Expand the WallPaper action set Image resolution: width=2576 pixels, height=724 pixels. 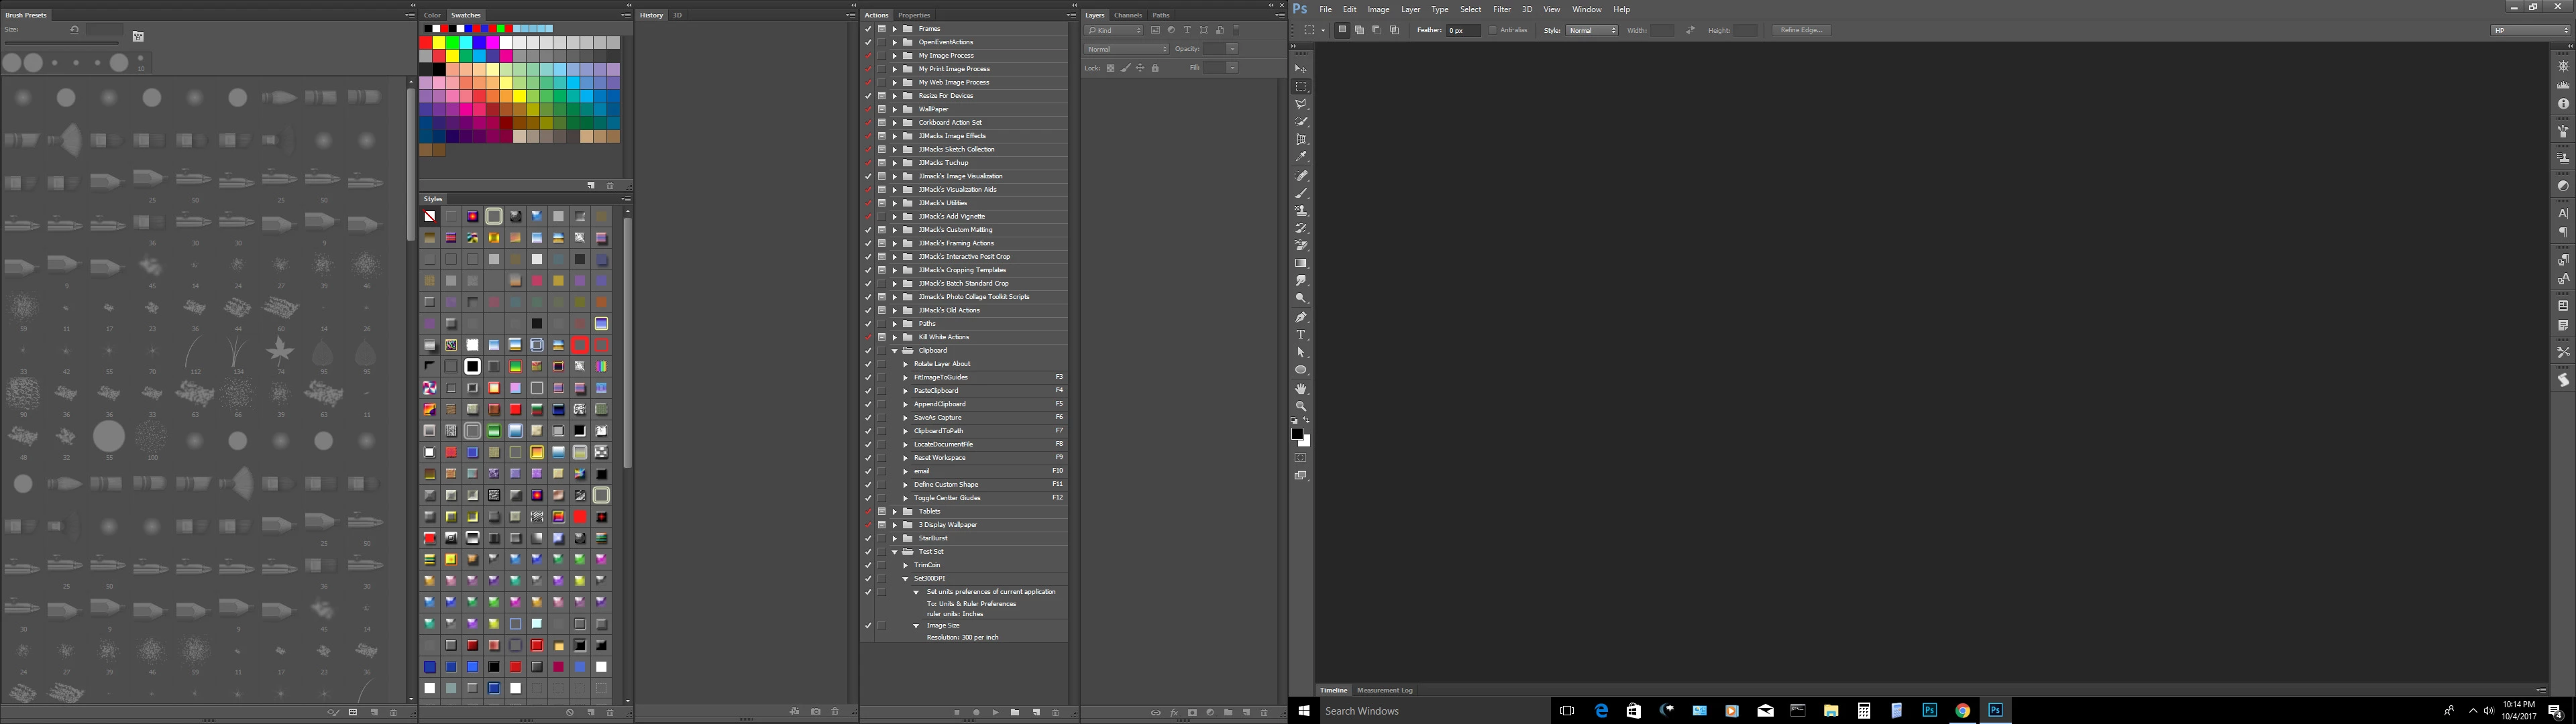(x=895, y=109)
